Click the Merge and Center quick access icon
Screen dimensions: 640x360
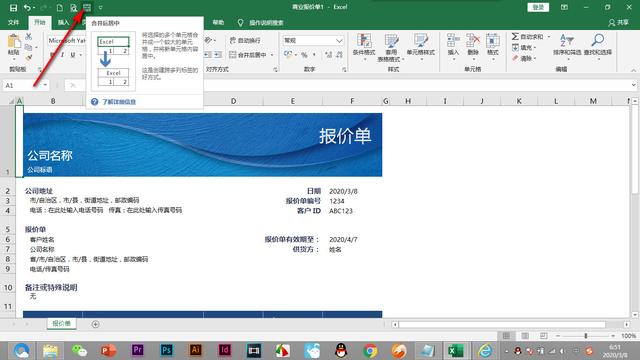pos(87,7)
